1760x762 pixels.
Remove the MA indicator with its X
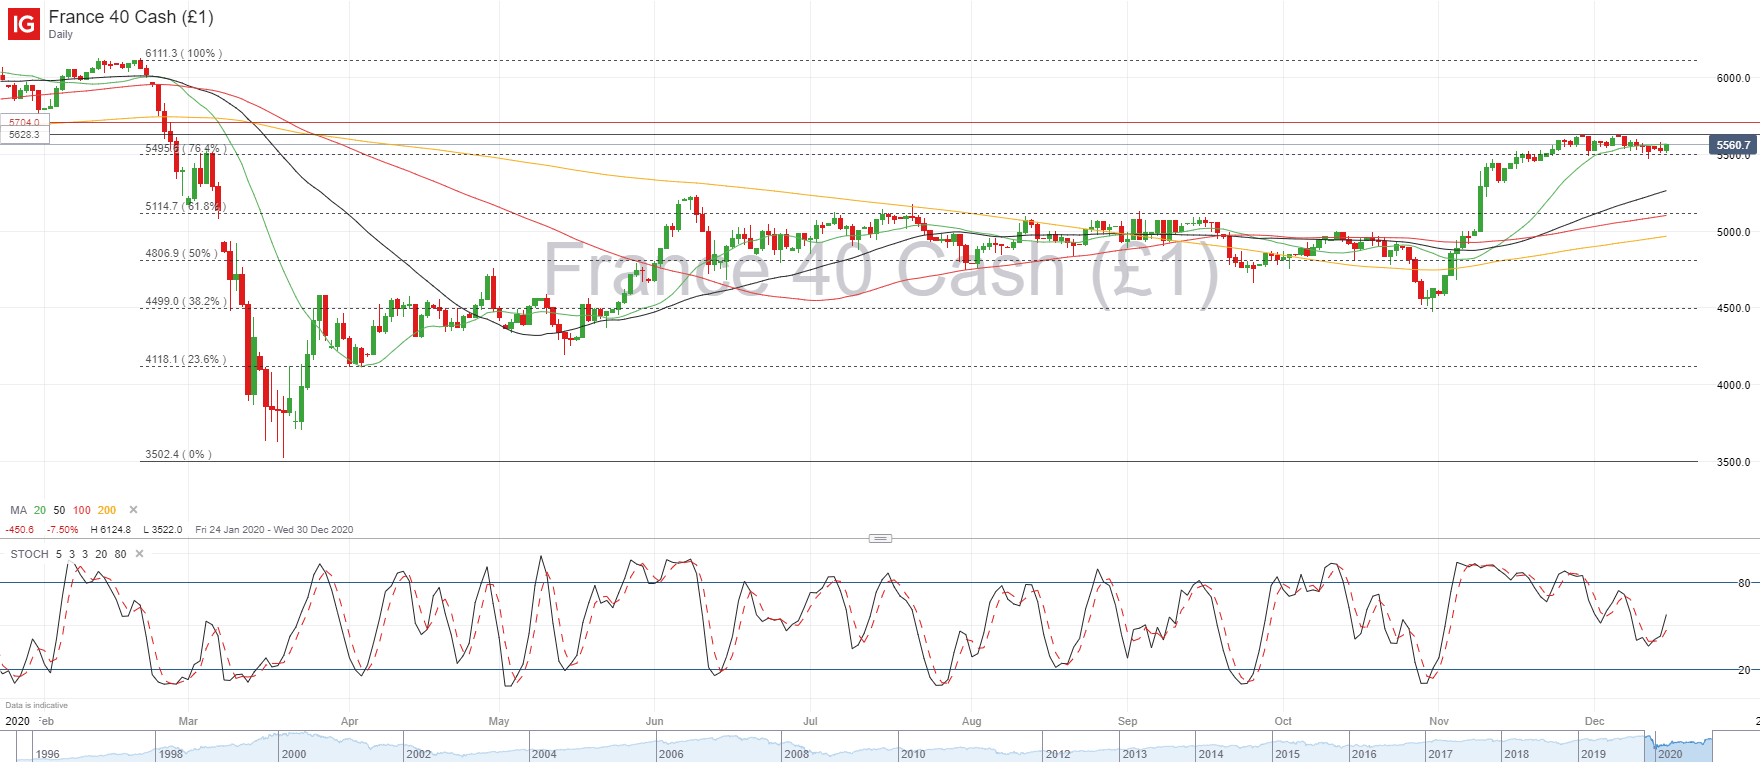(134, 510)
